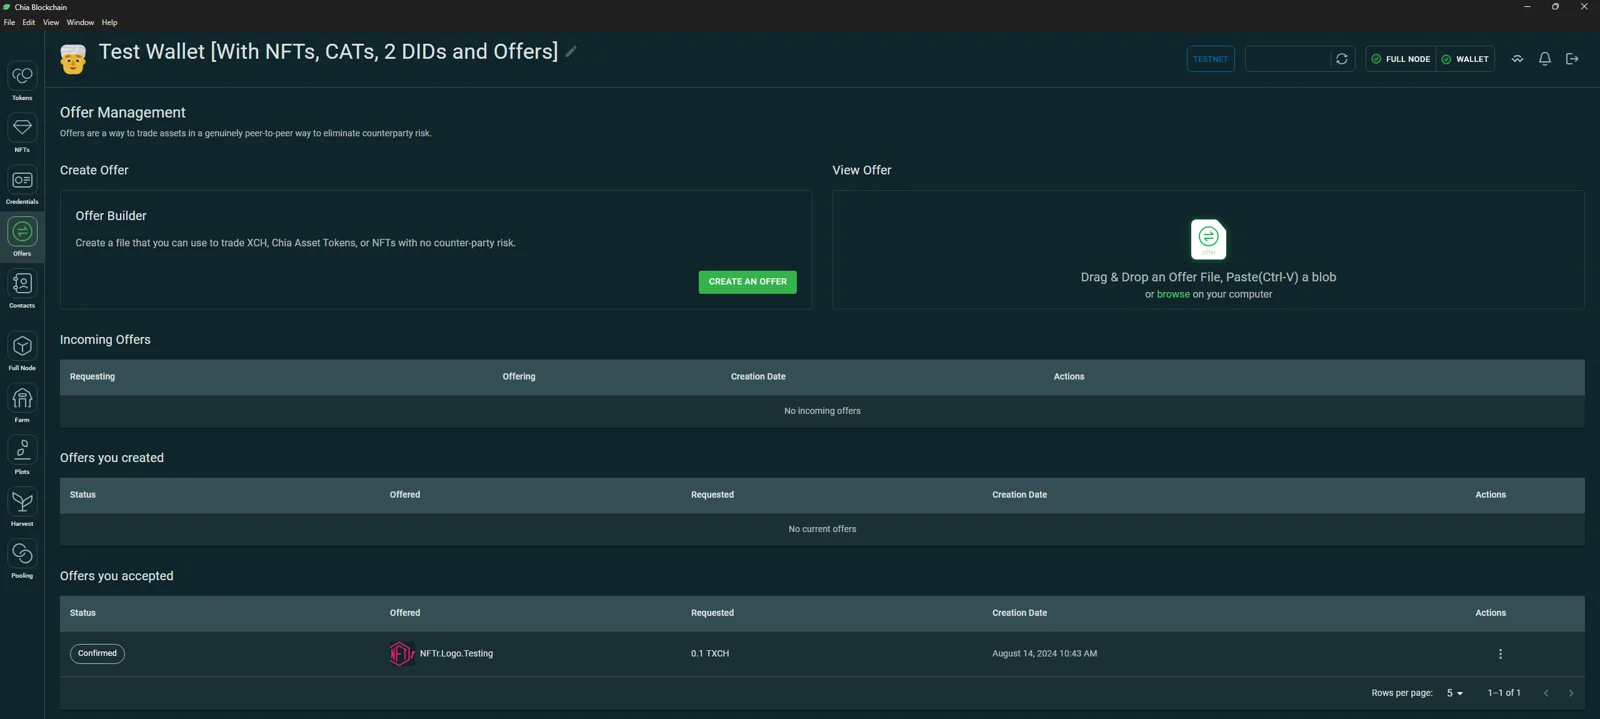
Task: Click the 'No current offers' row
Action: click(x=822, y=529)
